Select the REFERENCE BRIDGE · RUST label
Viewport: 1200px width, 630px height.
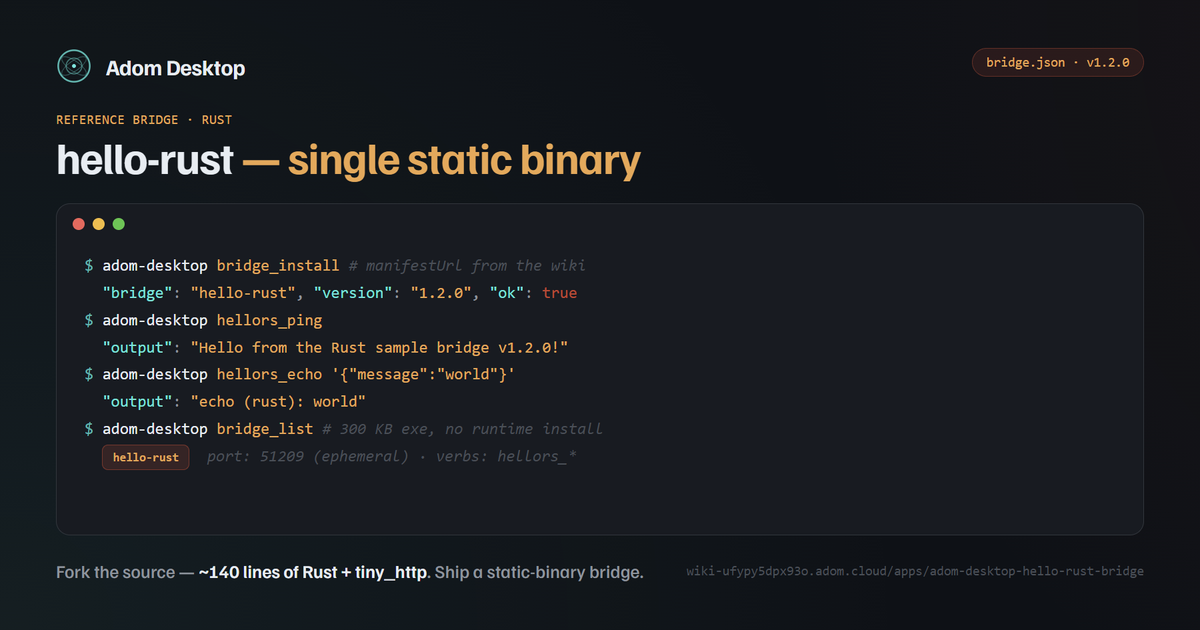144,120
